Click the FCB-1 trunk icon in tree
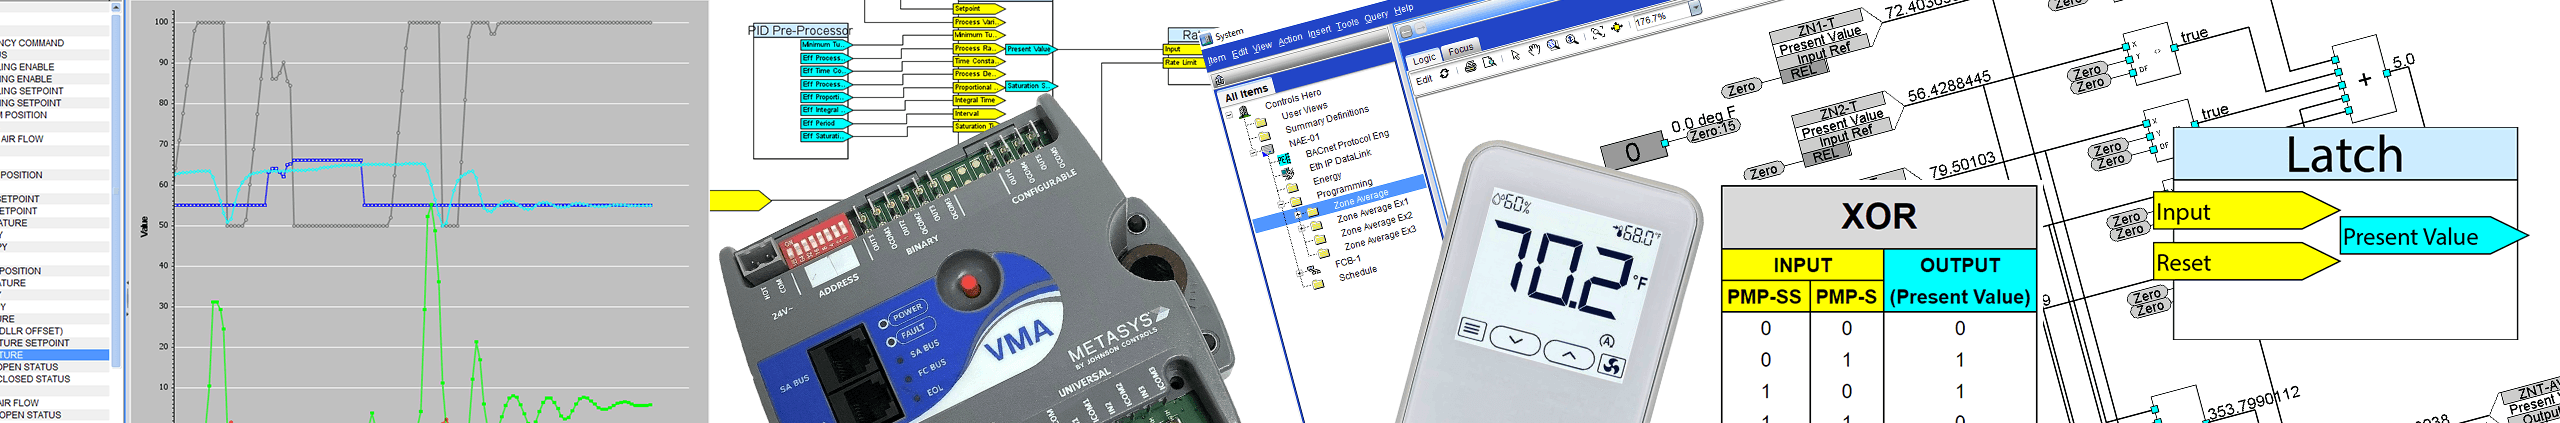This screenshot has height=423, width=2560. 1312,271
